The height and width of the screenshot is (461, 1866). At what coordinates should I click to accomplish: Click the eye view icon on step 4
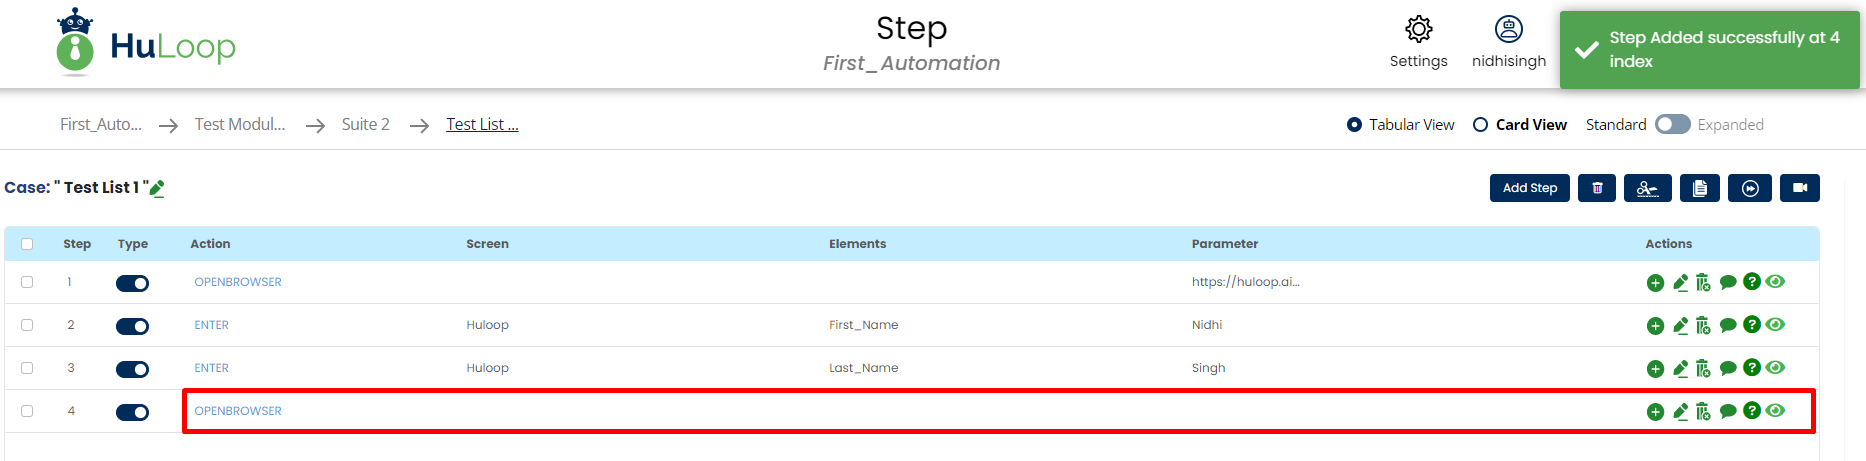pos(1775,410)
